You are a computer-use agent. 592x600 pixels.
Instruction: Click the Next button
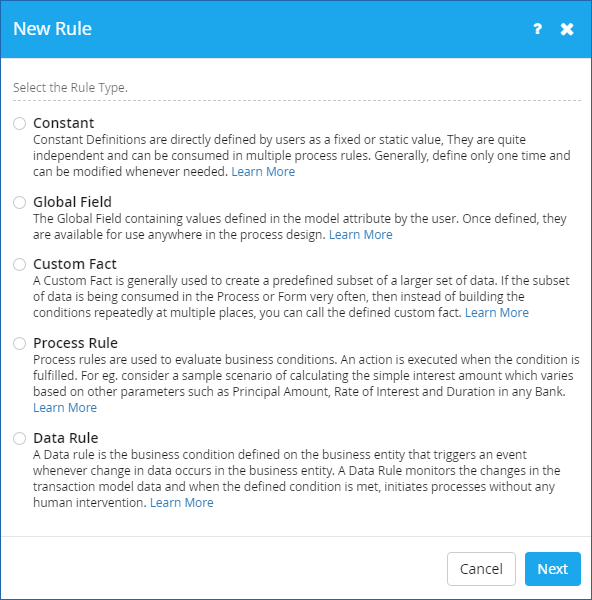[553, 569]
